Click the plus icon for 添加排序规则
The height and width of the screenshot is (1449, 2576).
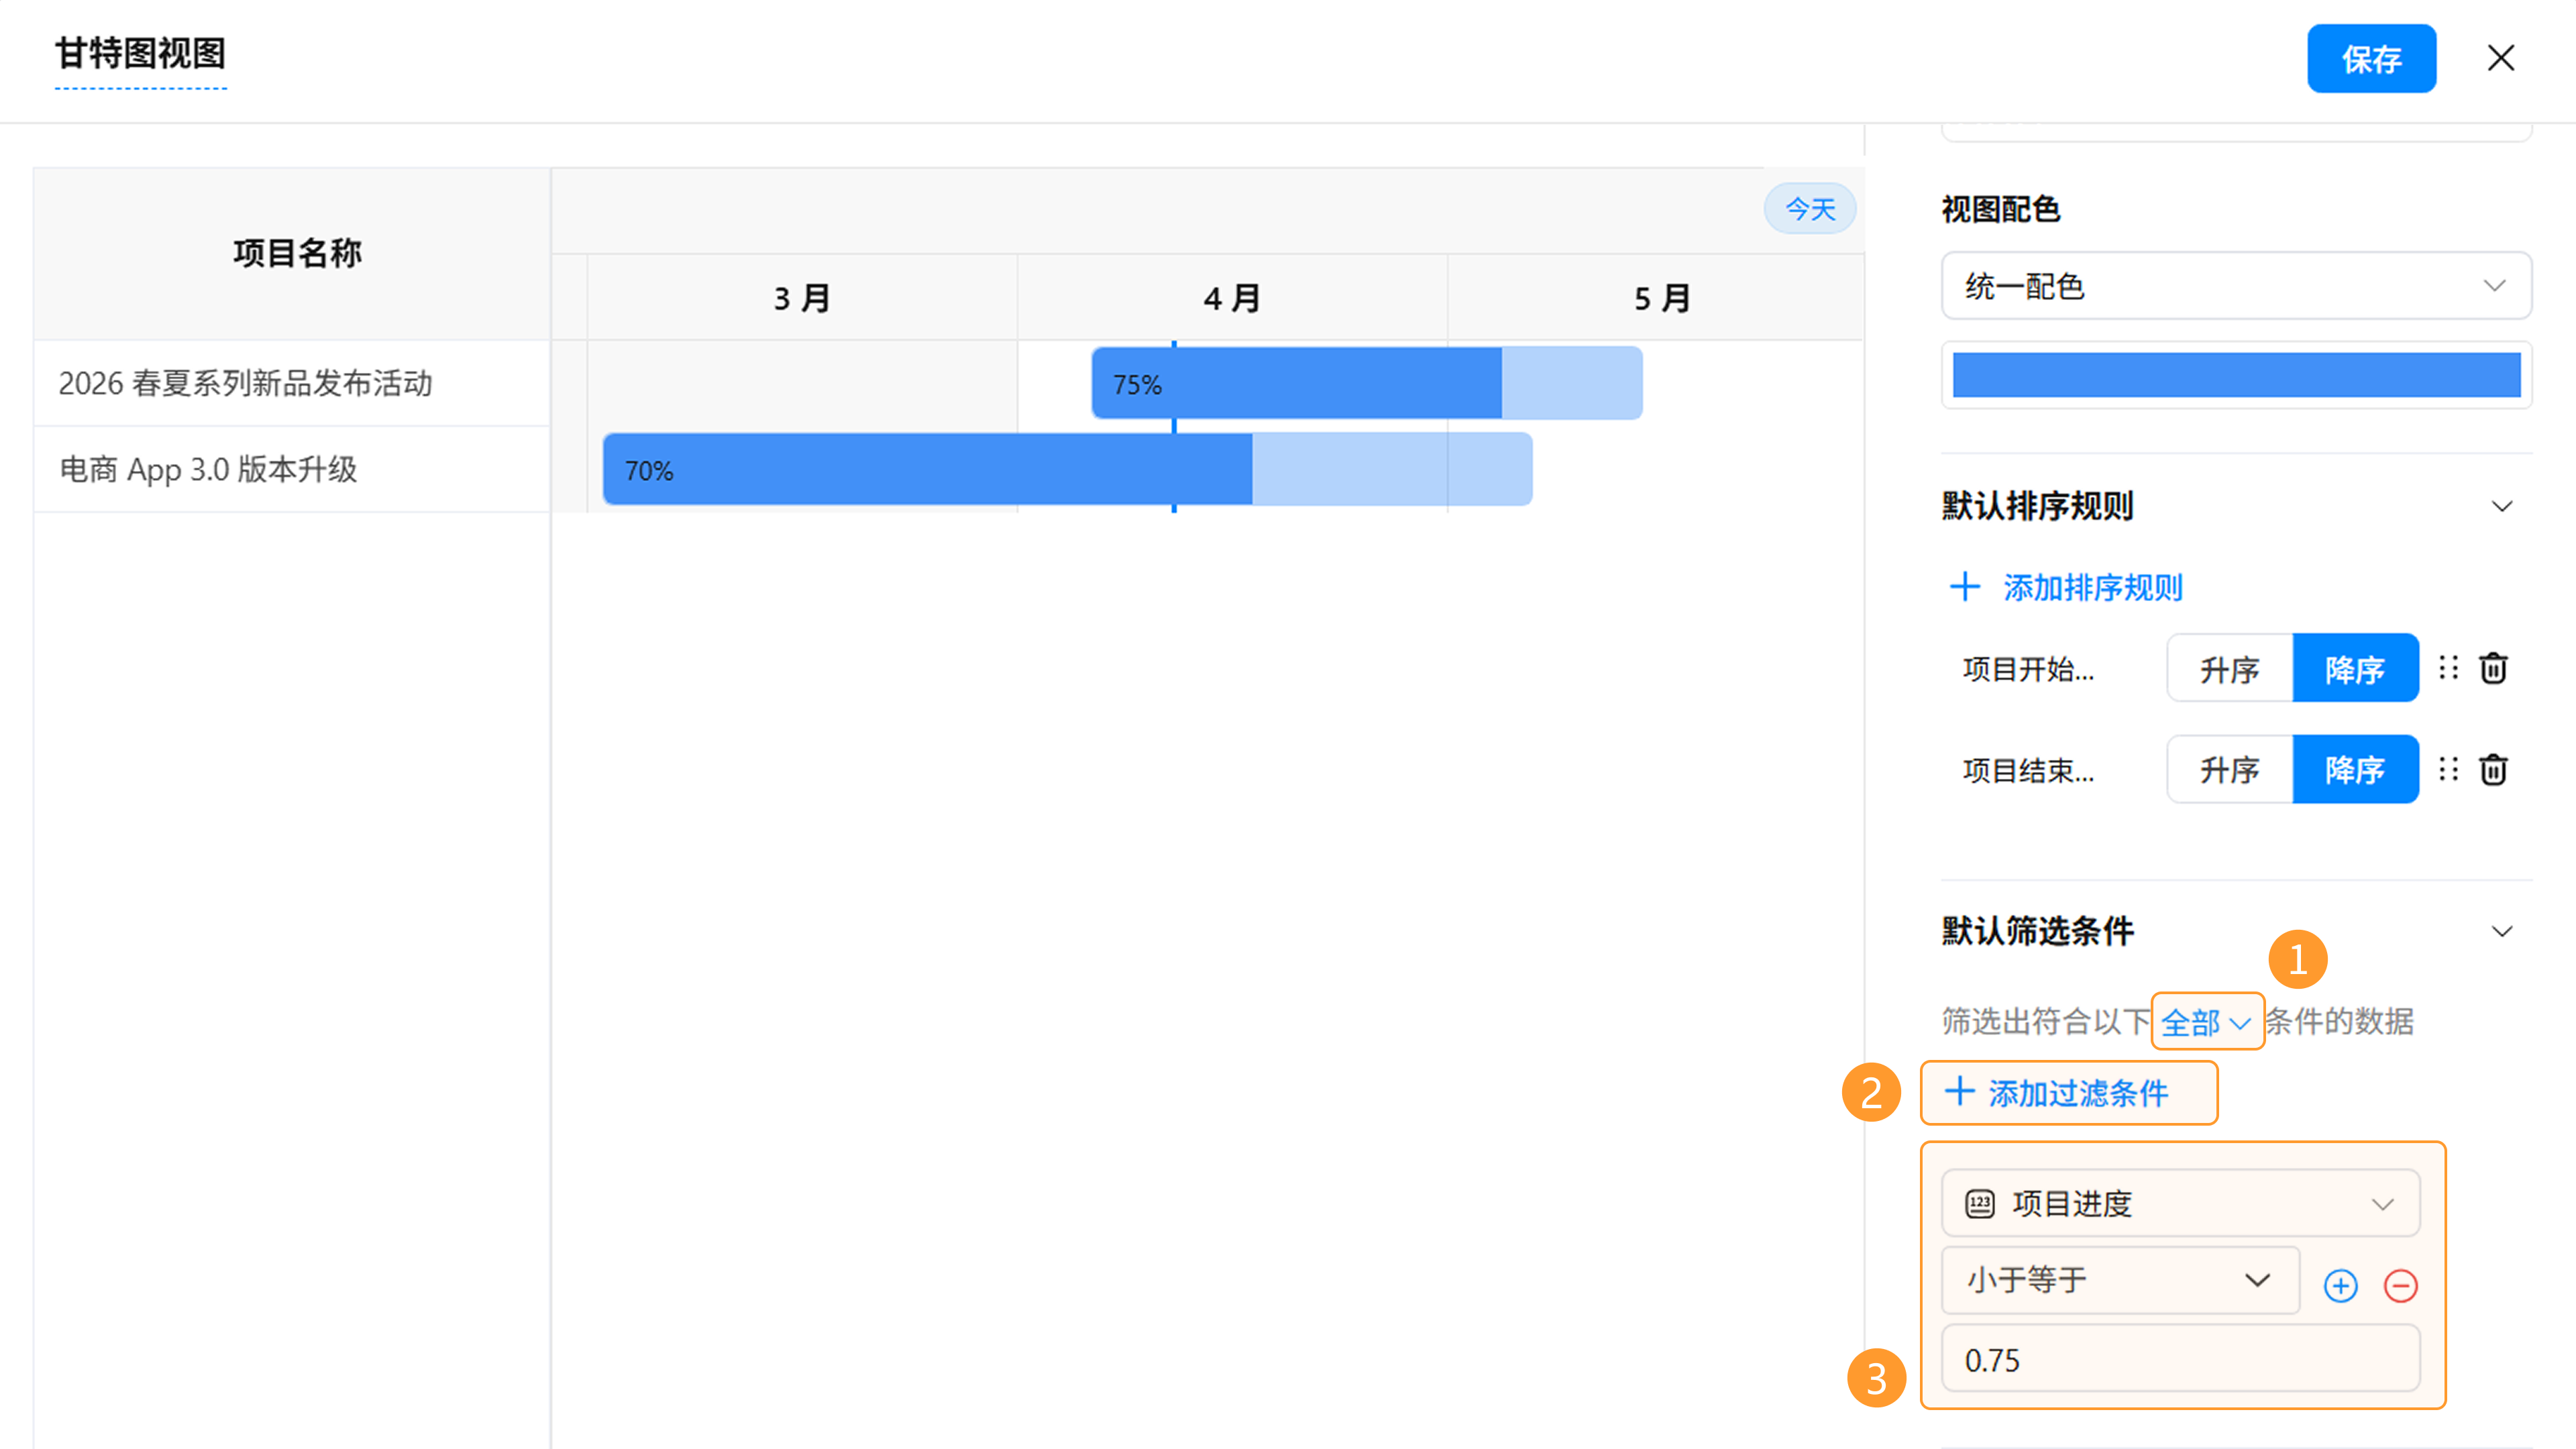click(1965, 587)
